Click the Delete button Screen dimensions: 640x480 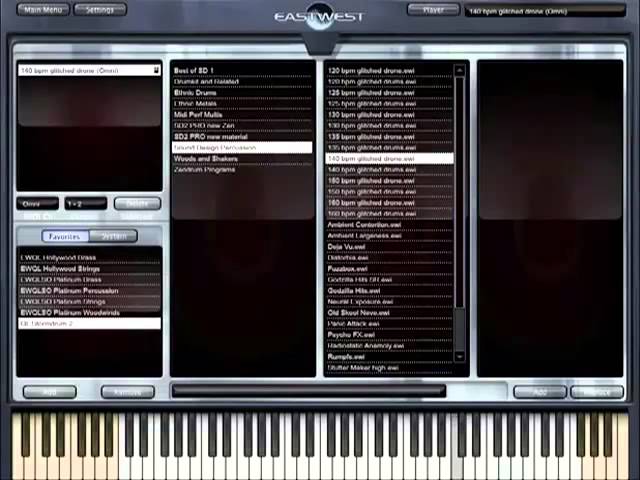pos(138,203)
